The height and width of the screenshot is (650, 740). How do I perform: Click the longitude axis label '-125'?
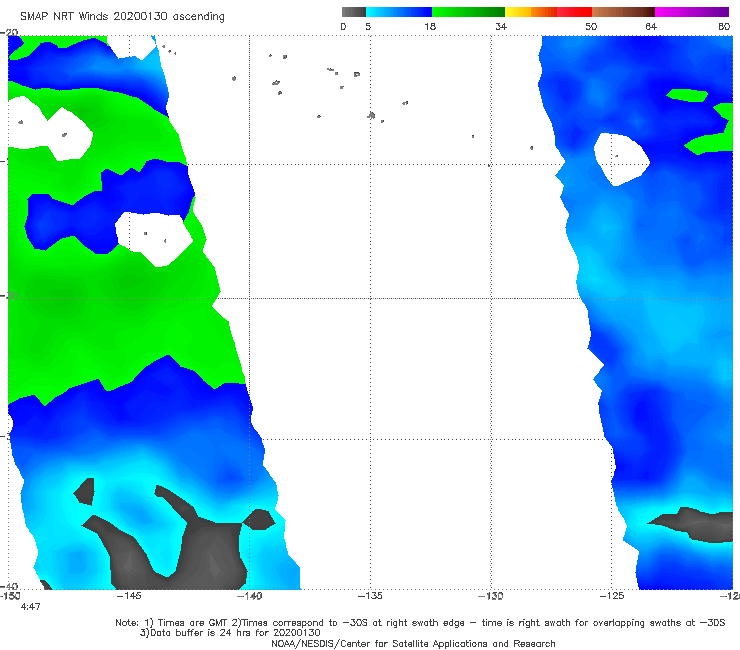(612, 596)
